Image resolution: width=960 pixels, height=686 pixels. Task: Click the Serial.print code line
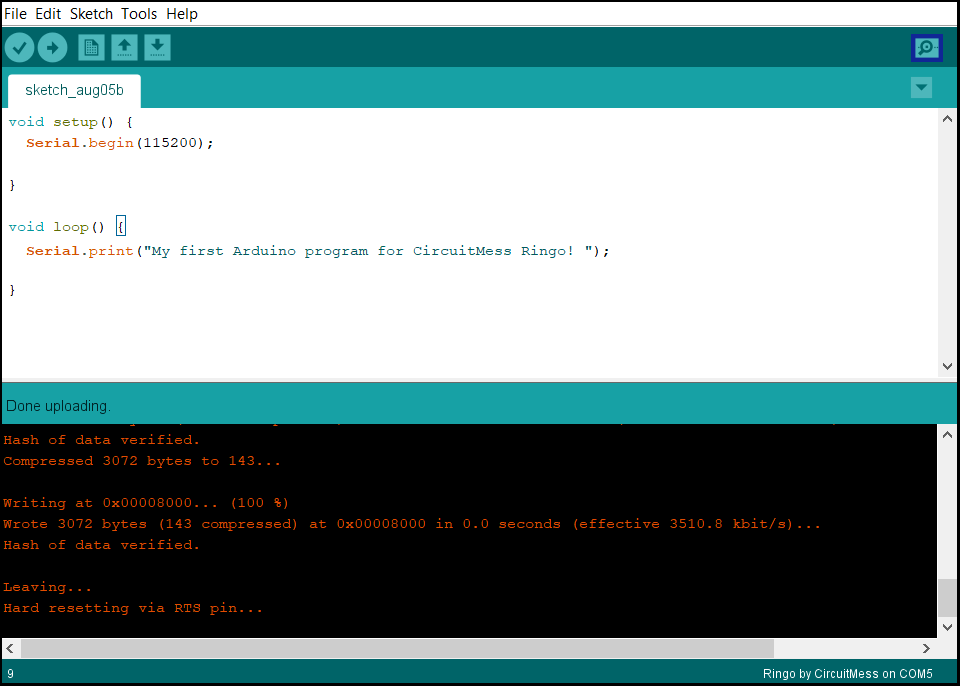click(318, 251)
